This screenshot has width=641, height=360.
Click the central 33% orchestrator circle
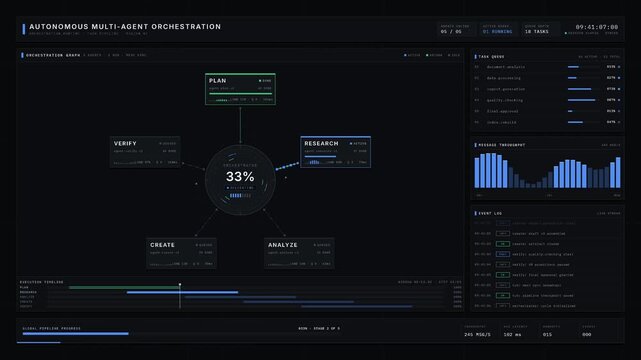[240, 180]
